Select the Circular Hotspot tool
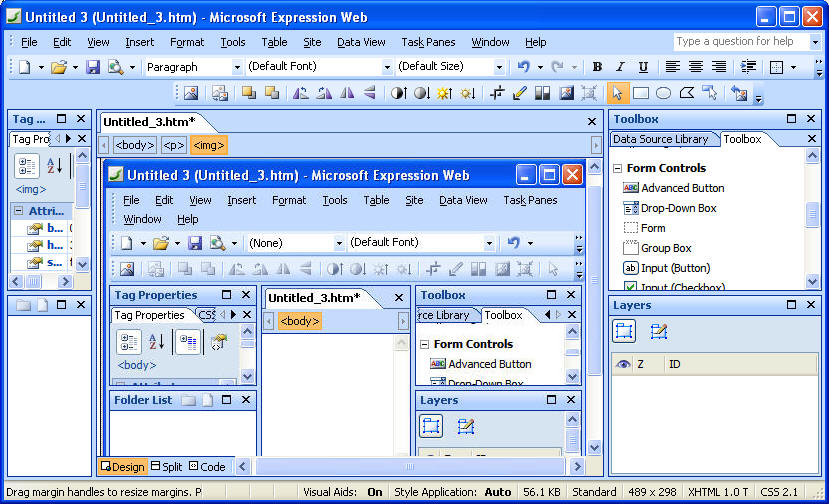829x504 pixels. tap(663, 93)
